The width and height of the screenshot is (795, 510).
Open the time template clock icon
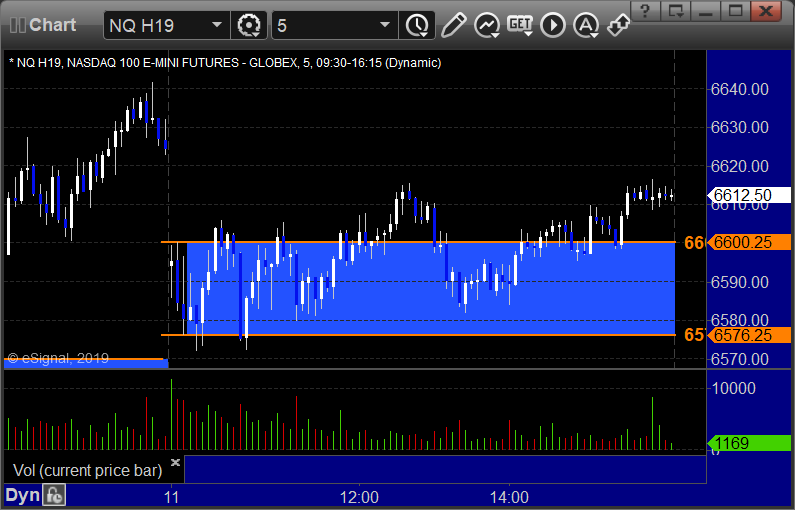coord(417,25)
